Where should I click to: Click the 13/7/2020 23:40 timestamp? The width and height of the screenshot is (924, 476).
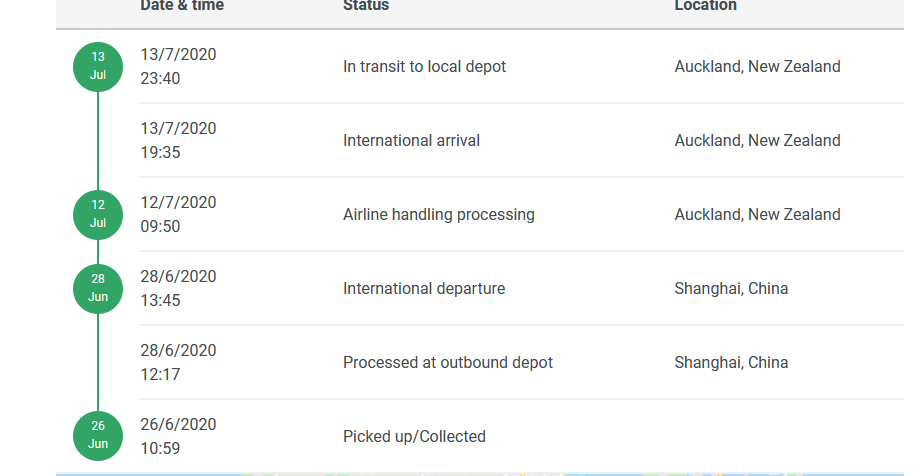178,67
